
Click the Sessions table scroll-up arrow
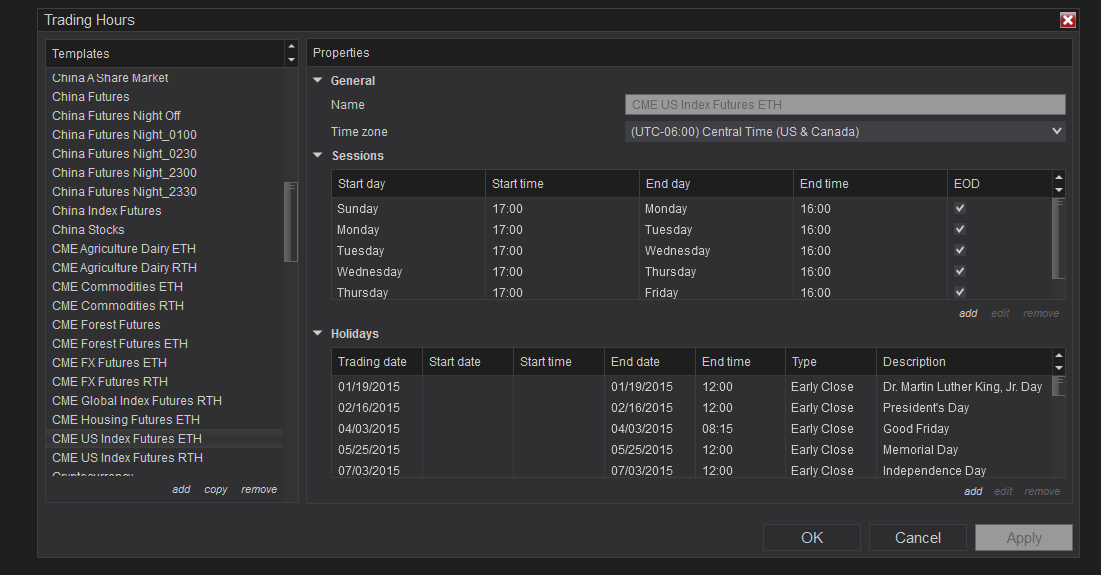[x=1059, y=178]
